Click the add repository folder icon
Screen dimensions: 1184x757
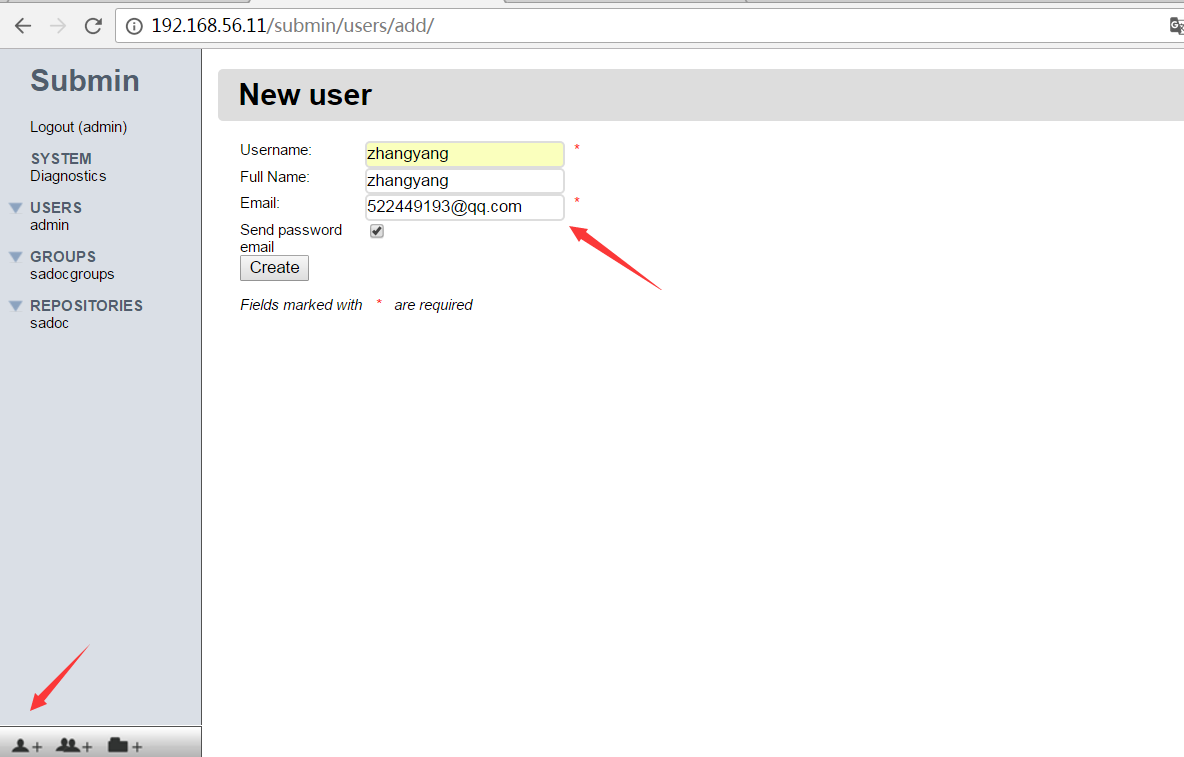point(125,745)
